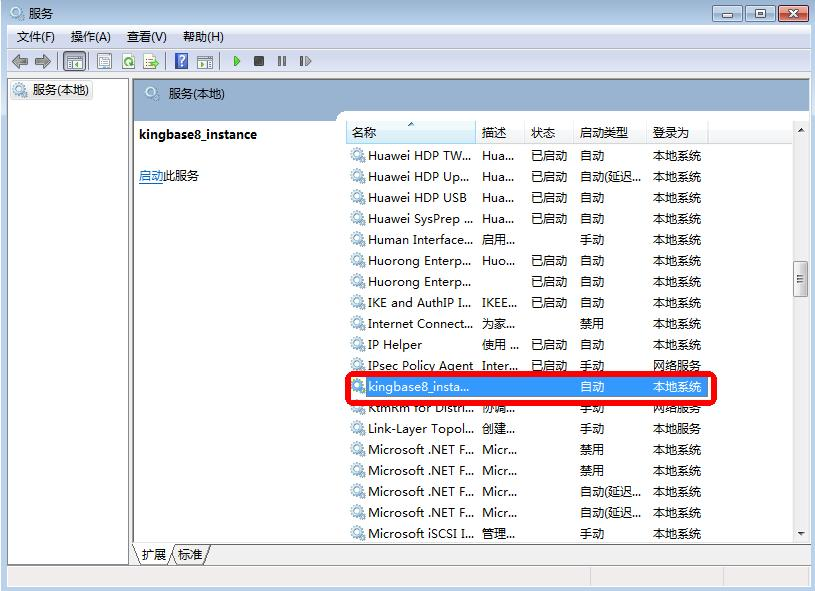The width and height of the screenshot is (815, 591).
Task: Click the Restart service toolbar button
Action: 305,61
